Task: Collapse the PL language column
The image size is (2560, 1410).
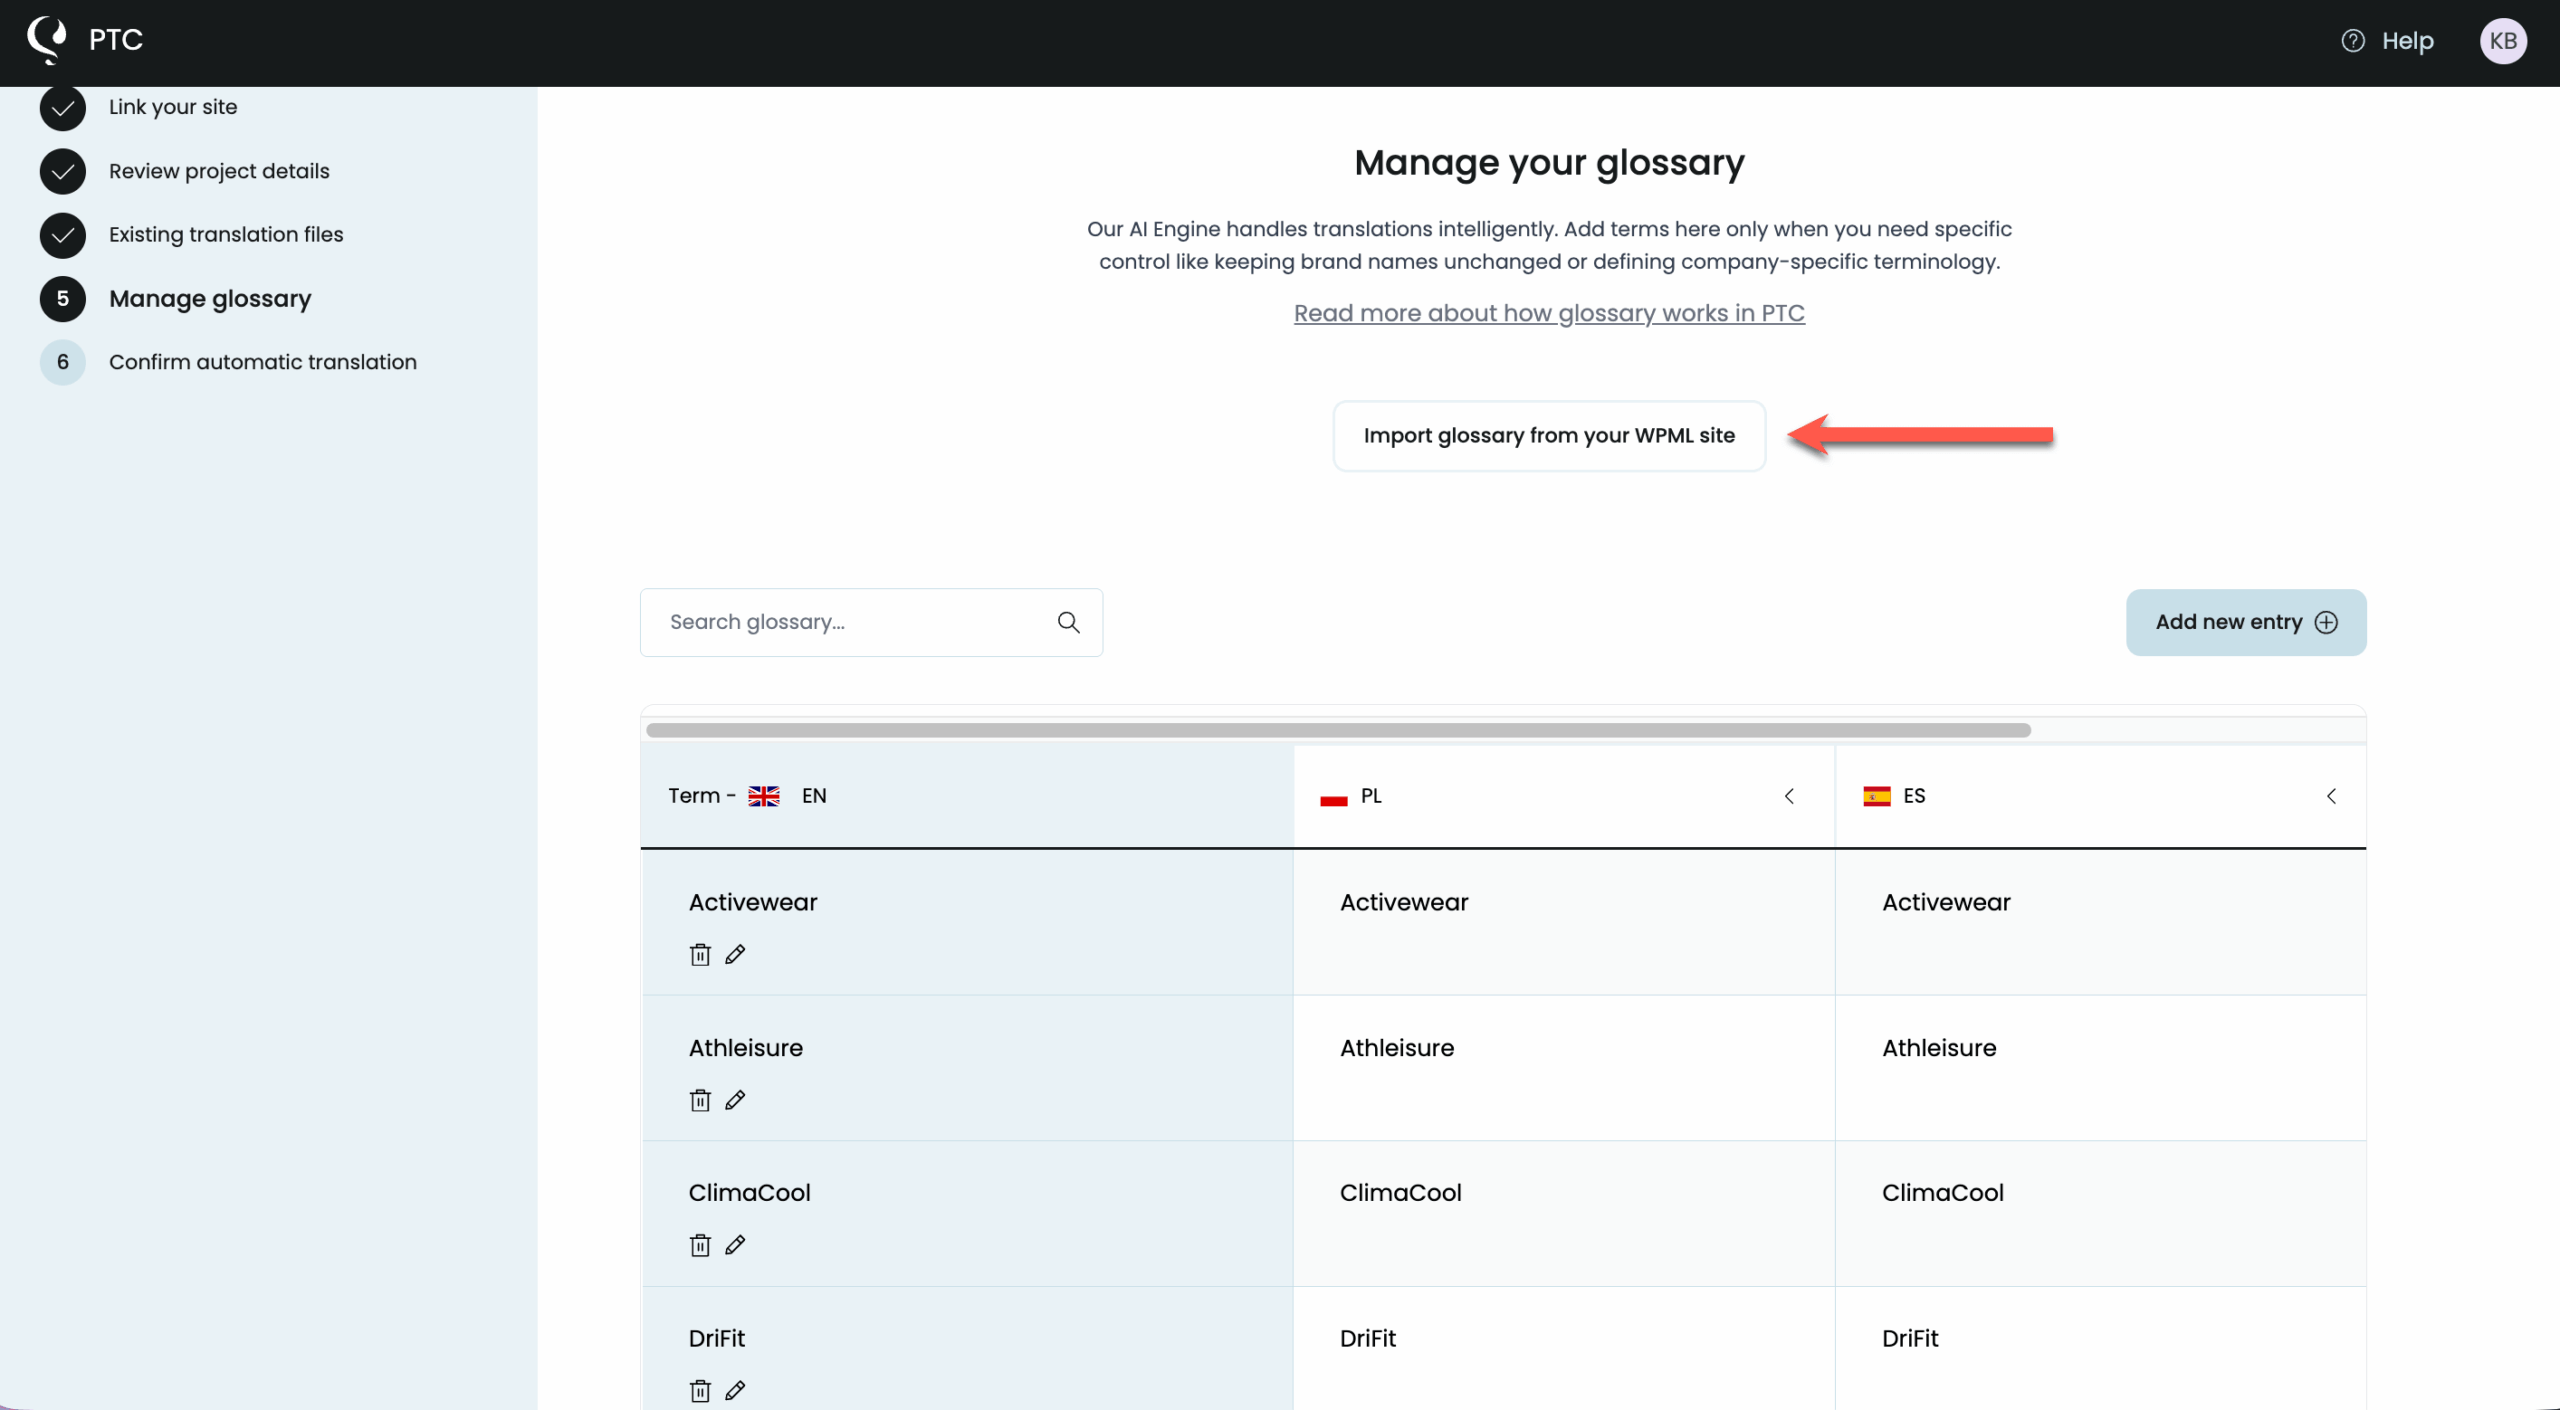Action: click(x=1789, y=796)
